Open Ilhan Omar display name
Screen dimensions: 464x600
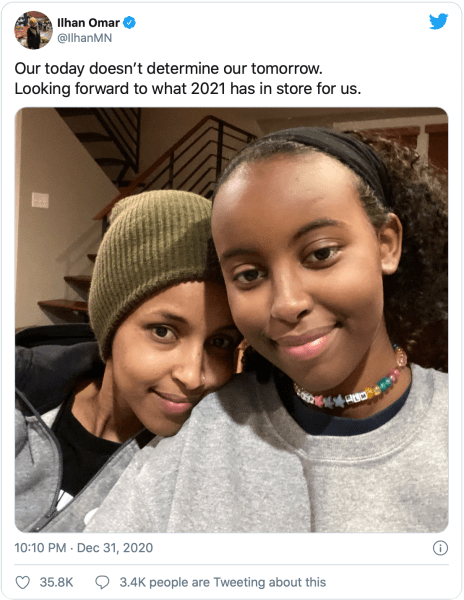point(88,23)
